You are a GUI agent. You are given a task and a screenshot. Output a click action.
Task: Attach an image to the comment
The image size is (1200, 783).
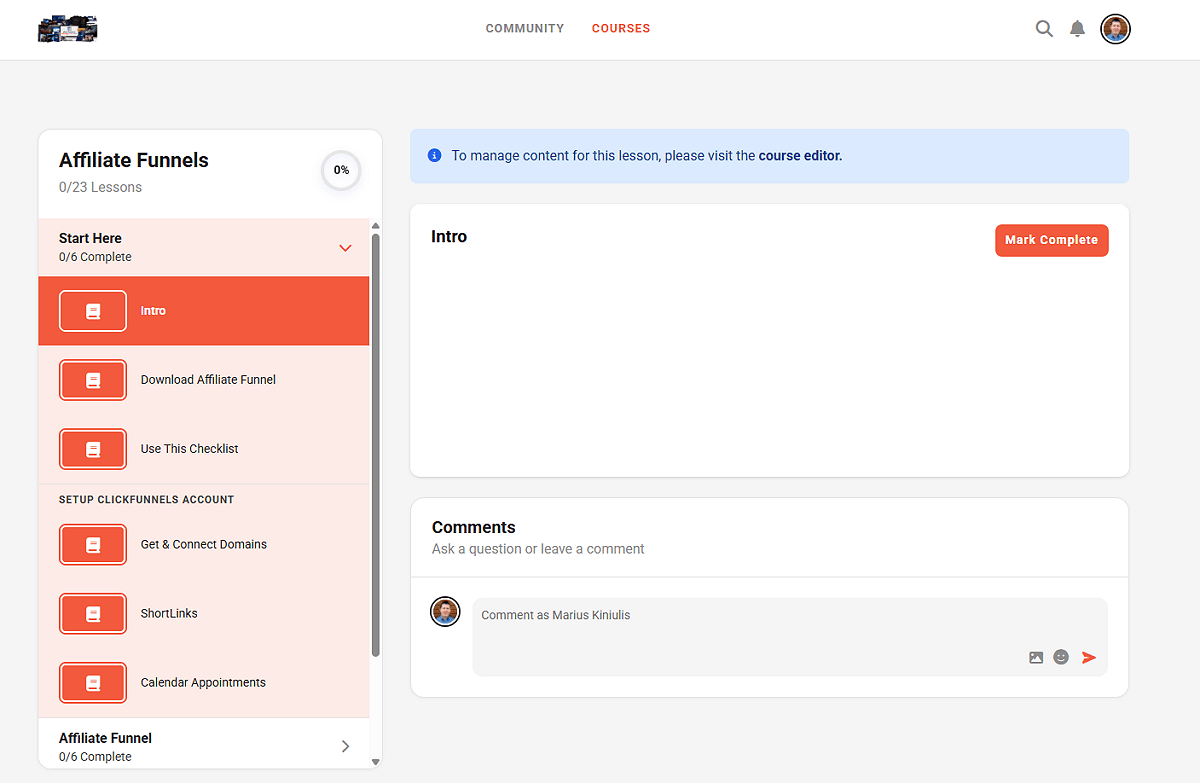(x=1036, y=657)
